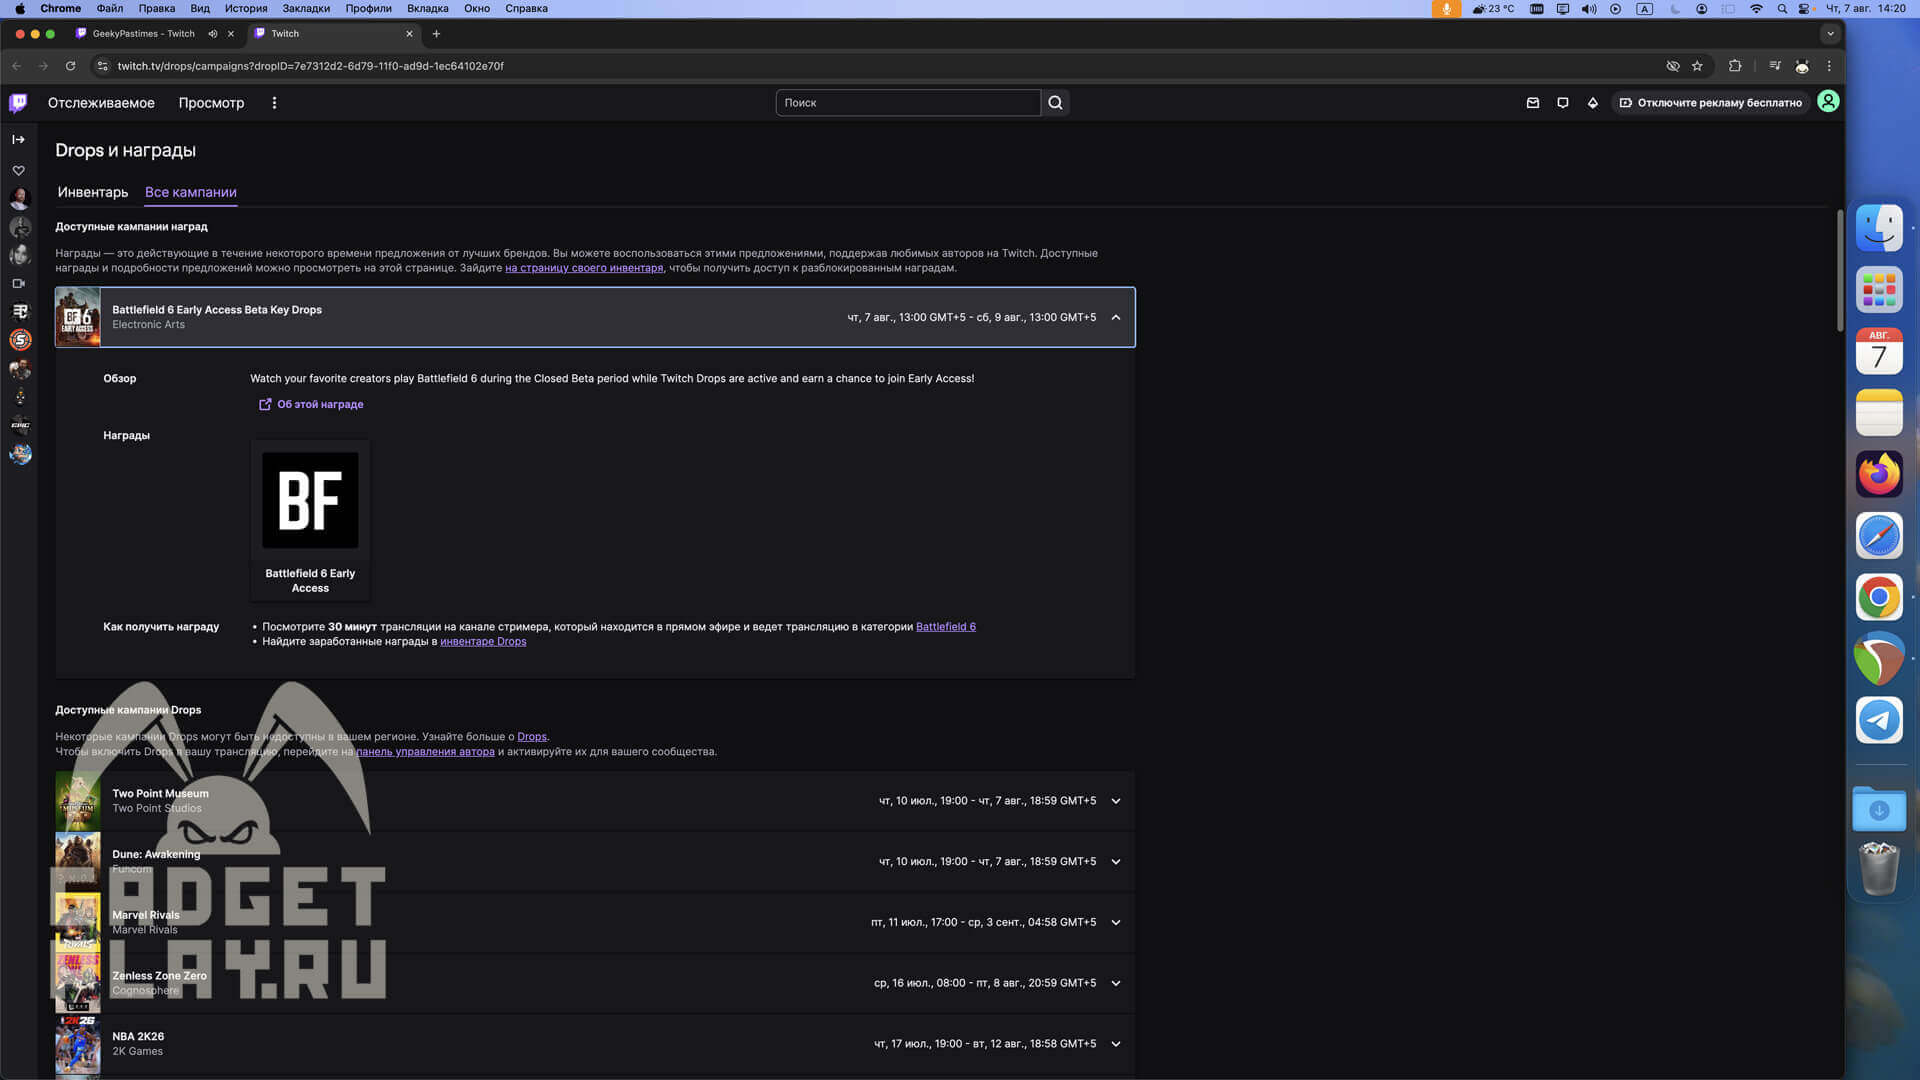Click the search magnifier button
The image size is (1920, 1080).
[x=1055, y=102]
